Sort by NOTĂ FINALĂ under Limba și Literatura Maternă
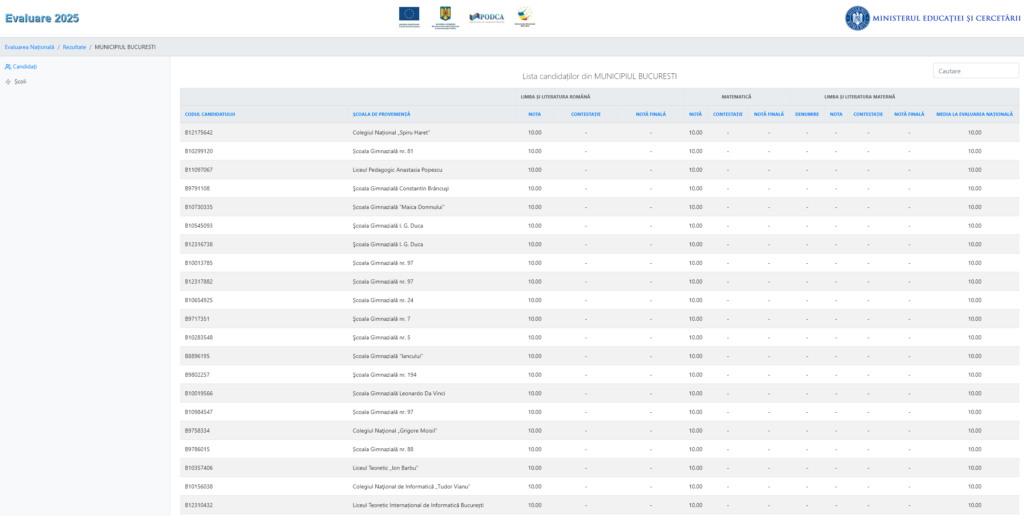Viewport: 1024px width, 516px height. pos(909,114)
